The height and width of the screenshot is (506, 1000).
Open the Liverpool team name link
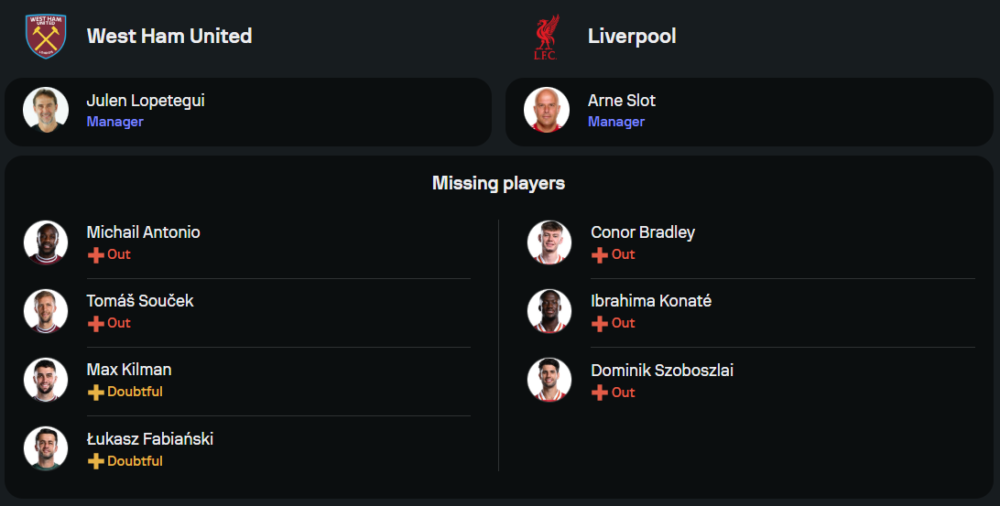coord(632,36)
